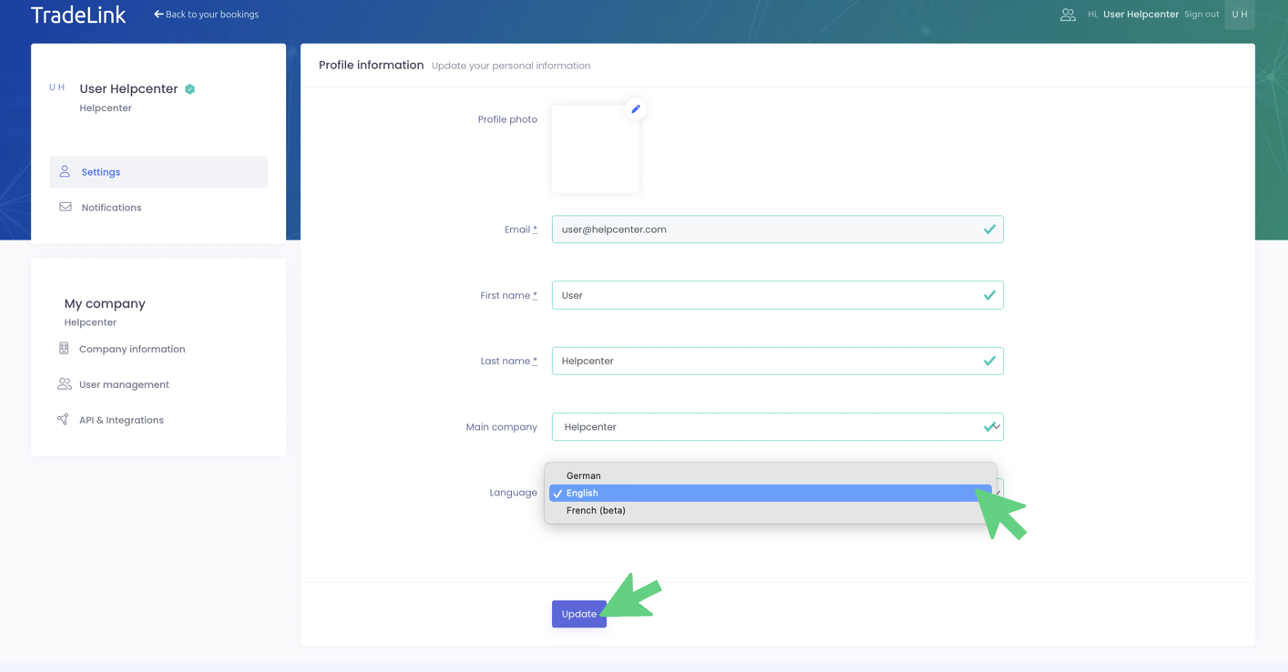Viewport: 1288px width, 672px height.
Task: Click the users icon in top header
Action: tap(1067, 15)
